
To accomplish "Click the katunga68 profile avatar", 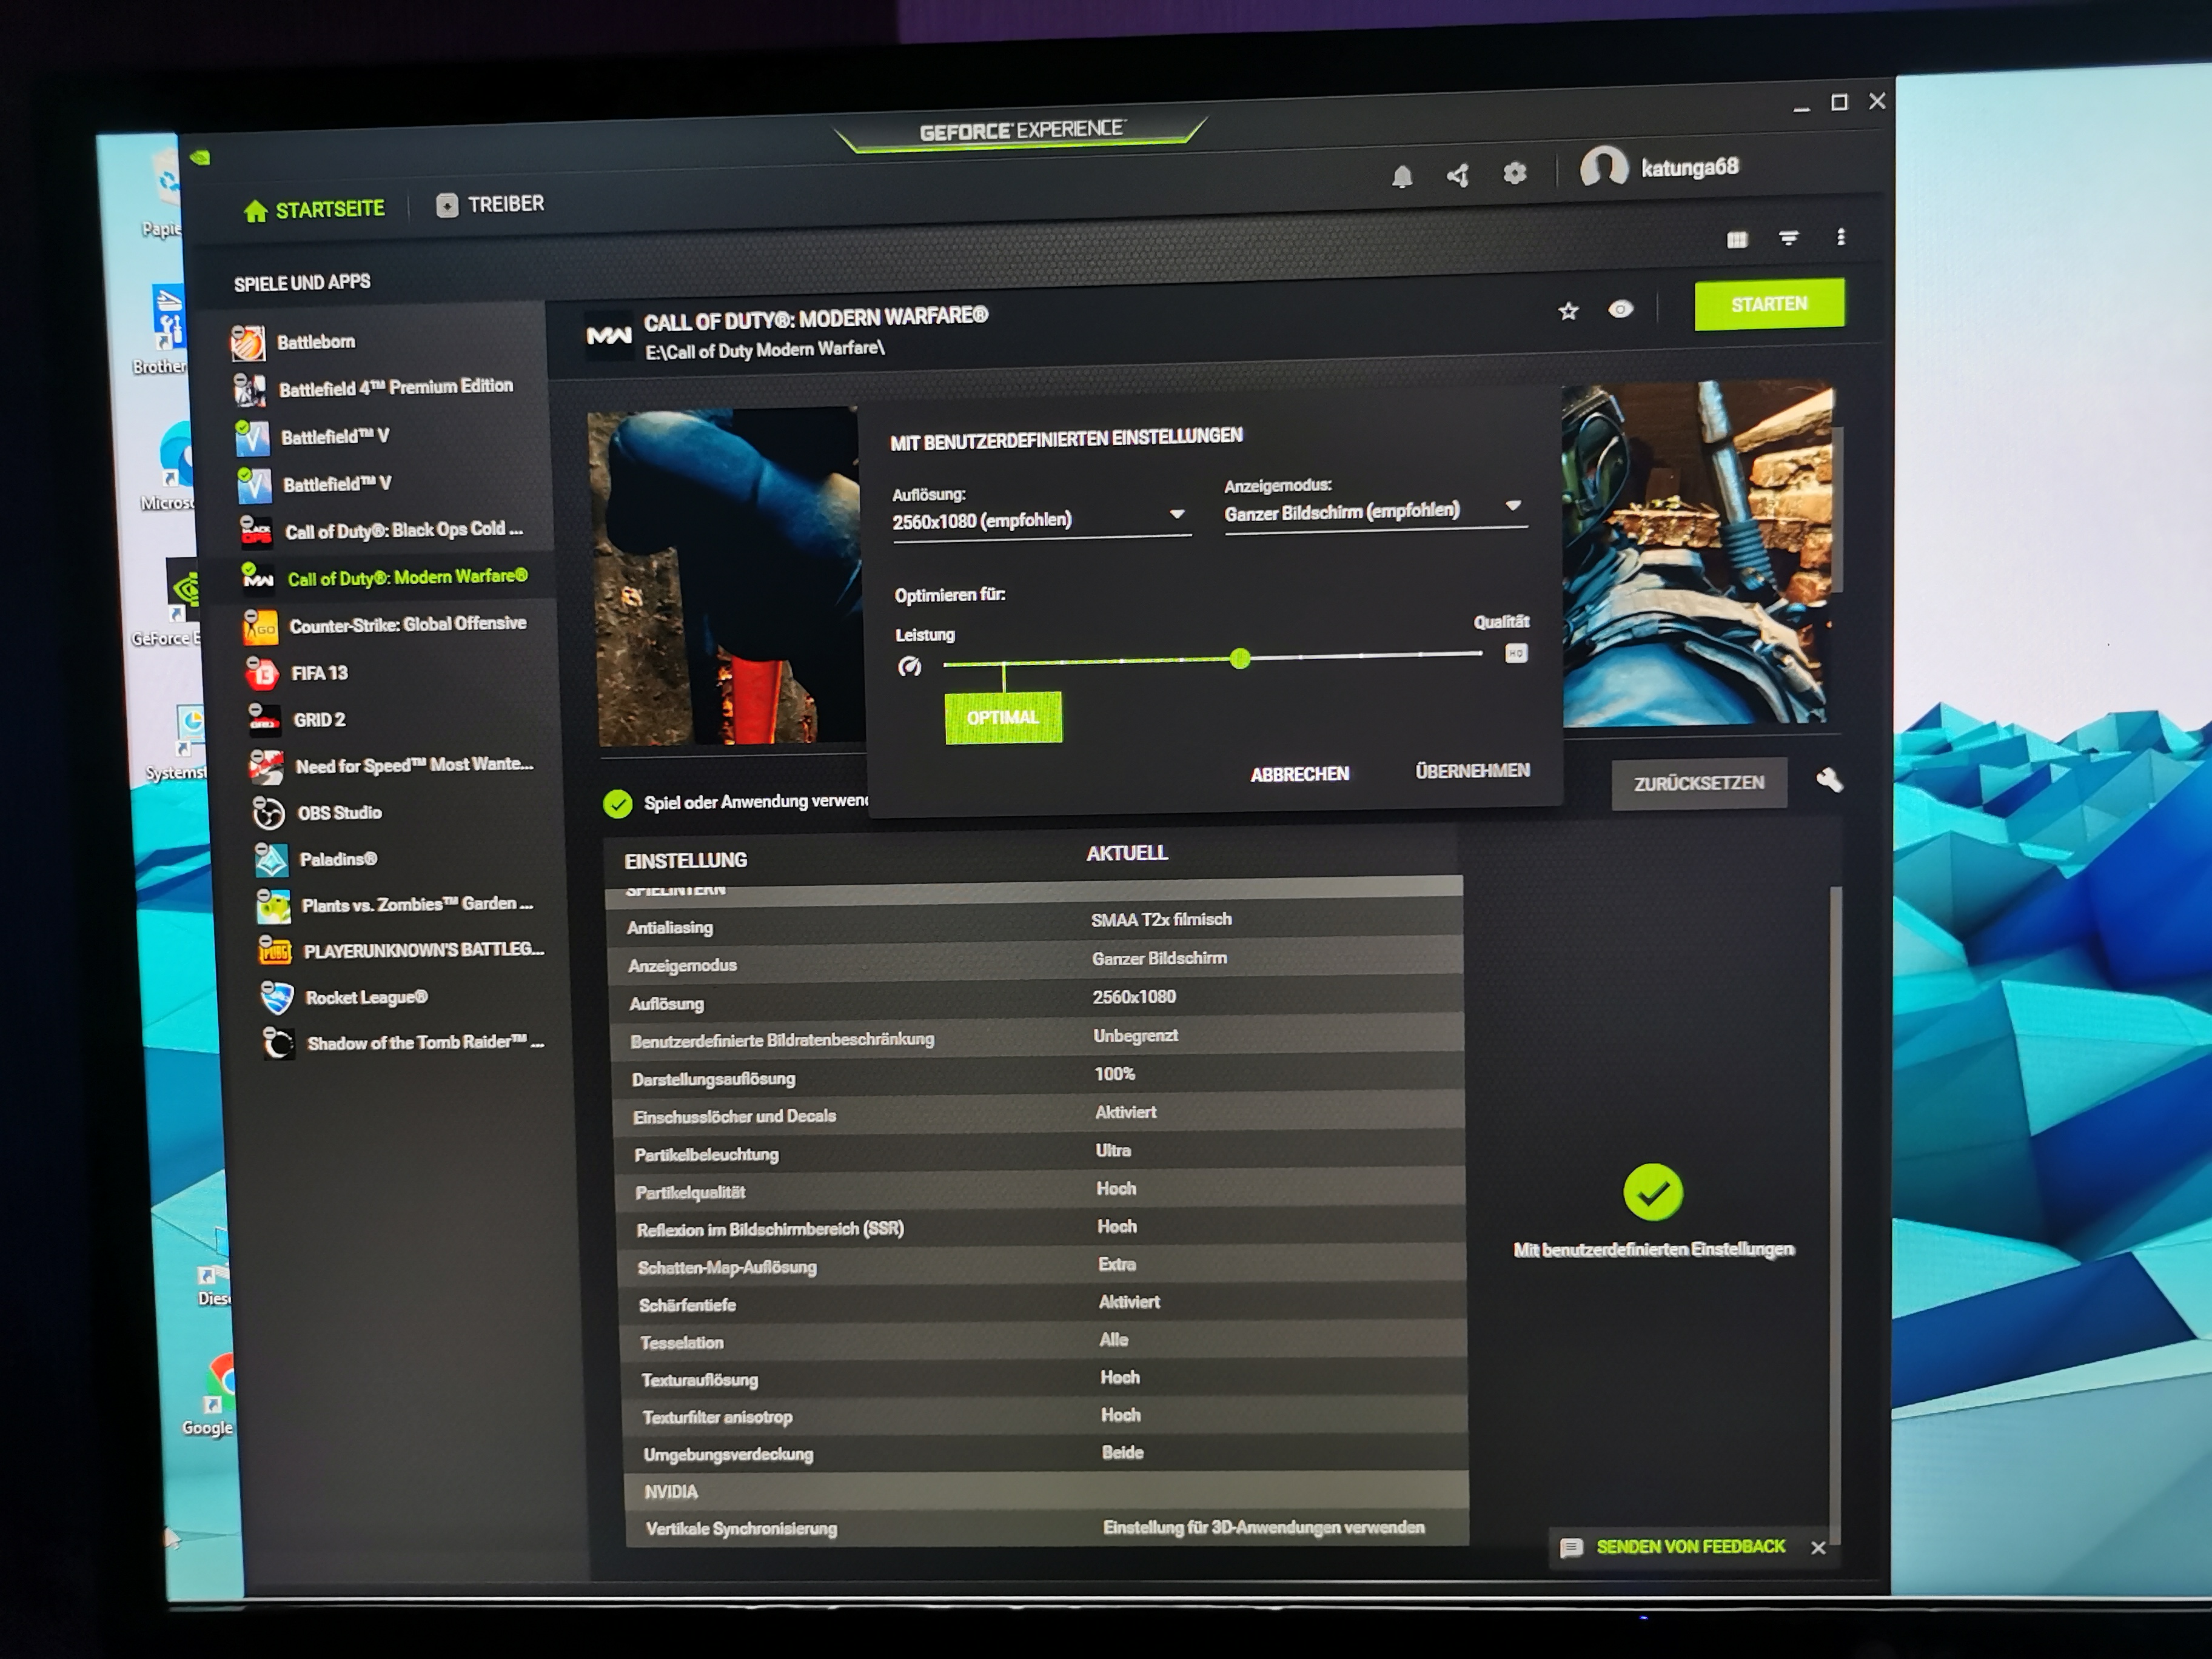I will tap(1603, 167).
